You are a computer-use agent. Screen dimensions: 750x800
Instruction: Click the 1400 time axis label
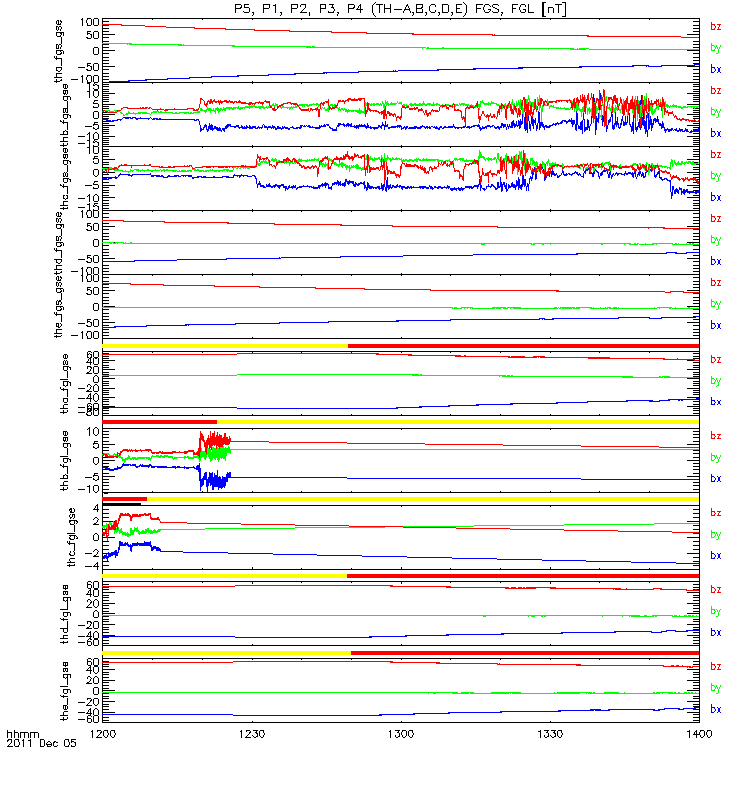[699, 734]
